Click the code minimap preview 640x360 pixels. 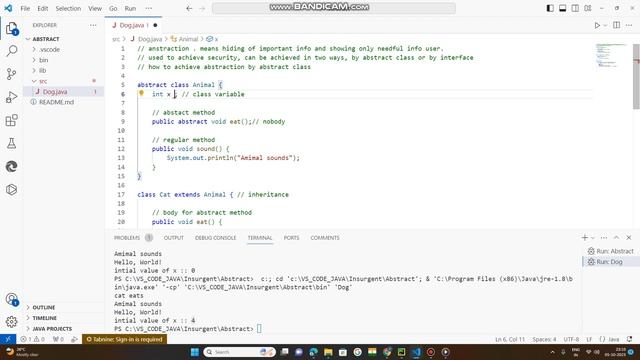(611, 56)
